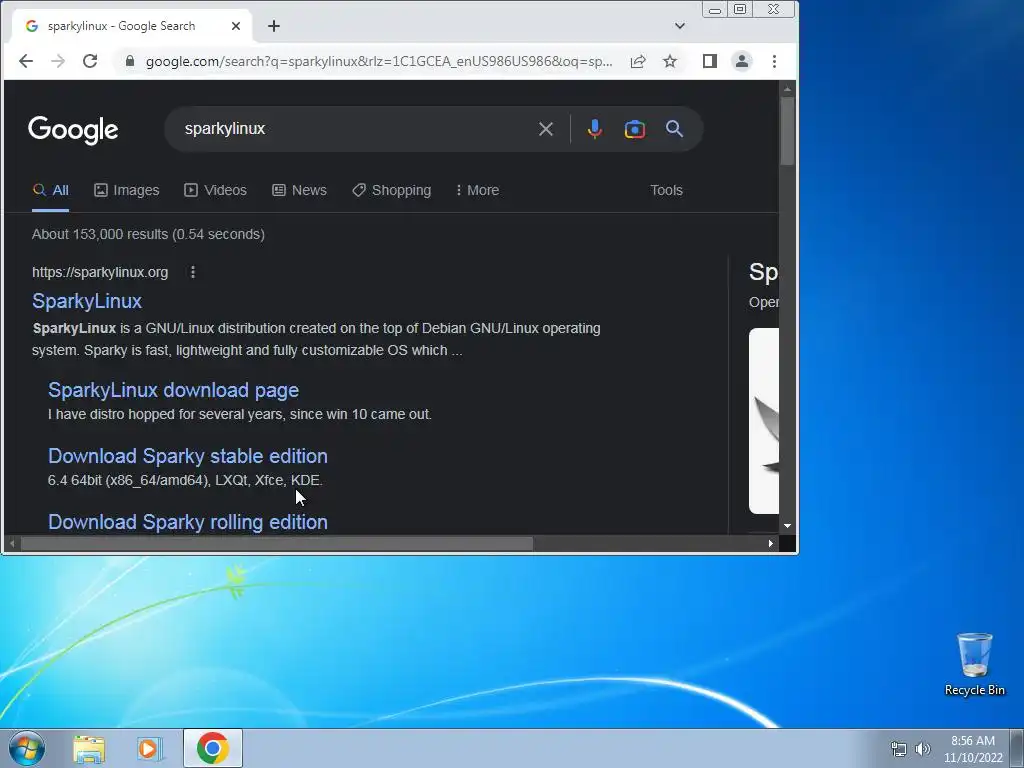
Task: Switch to Videos results tab
Action: (216, 190)
